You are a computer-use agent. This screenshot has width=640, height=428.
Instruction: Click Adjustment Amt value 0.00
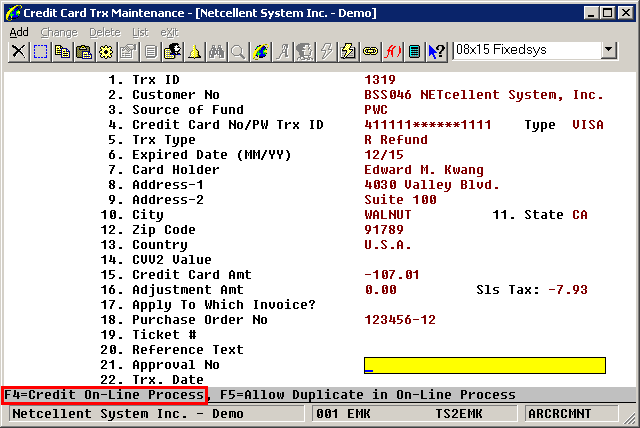pos(380,290)
